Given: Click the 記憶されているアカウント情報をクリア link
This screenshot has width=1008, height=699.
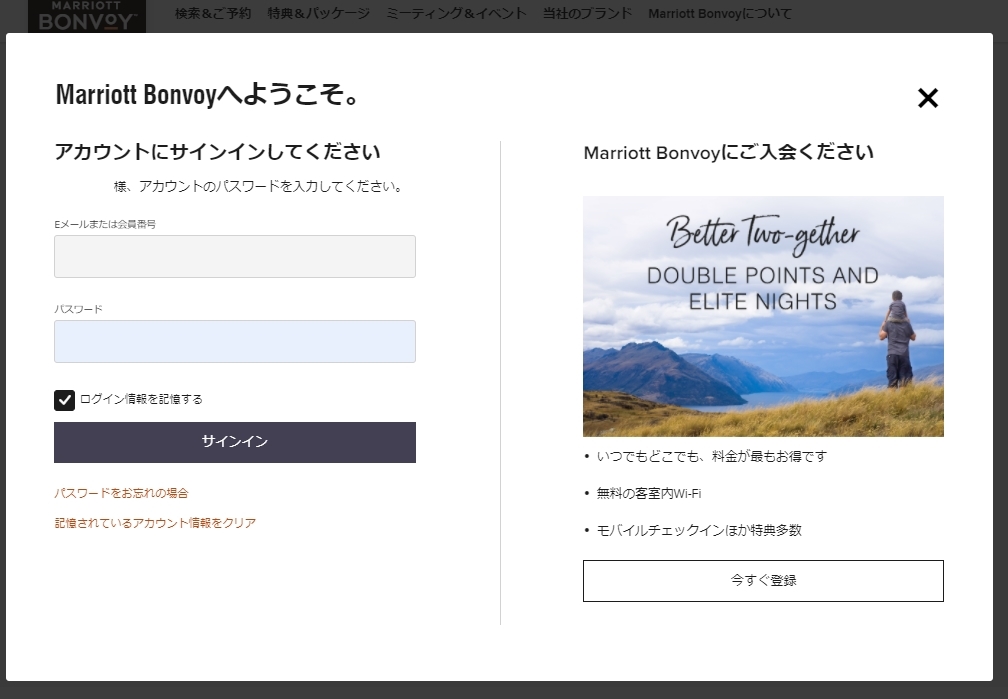Looking at the screenshot, I should [x=155, y=523].
